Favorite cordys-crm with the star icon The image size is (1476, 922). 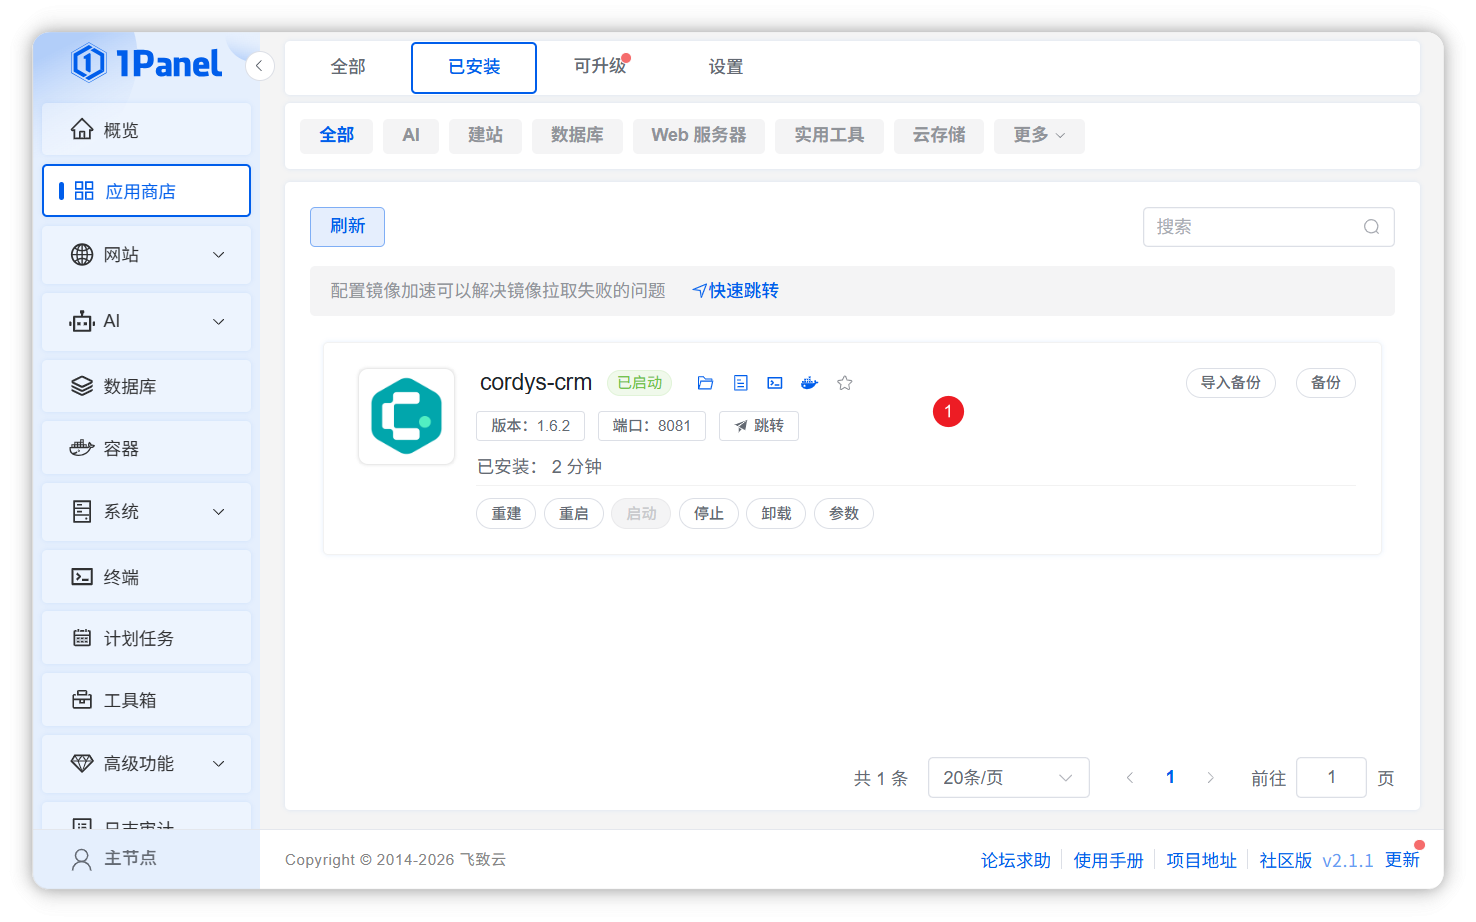[845, 383]
